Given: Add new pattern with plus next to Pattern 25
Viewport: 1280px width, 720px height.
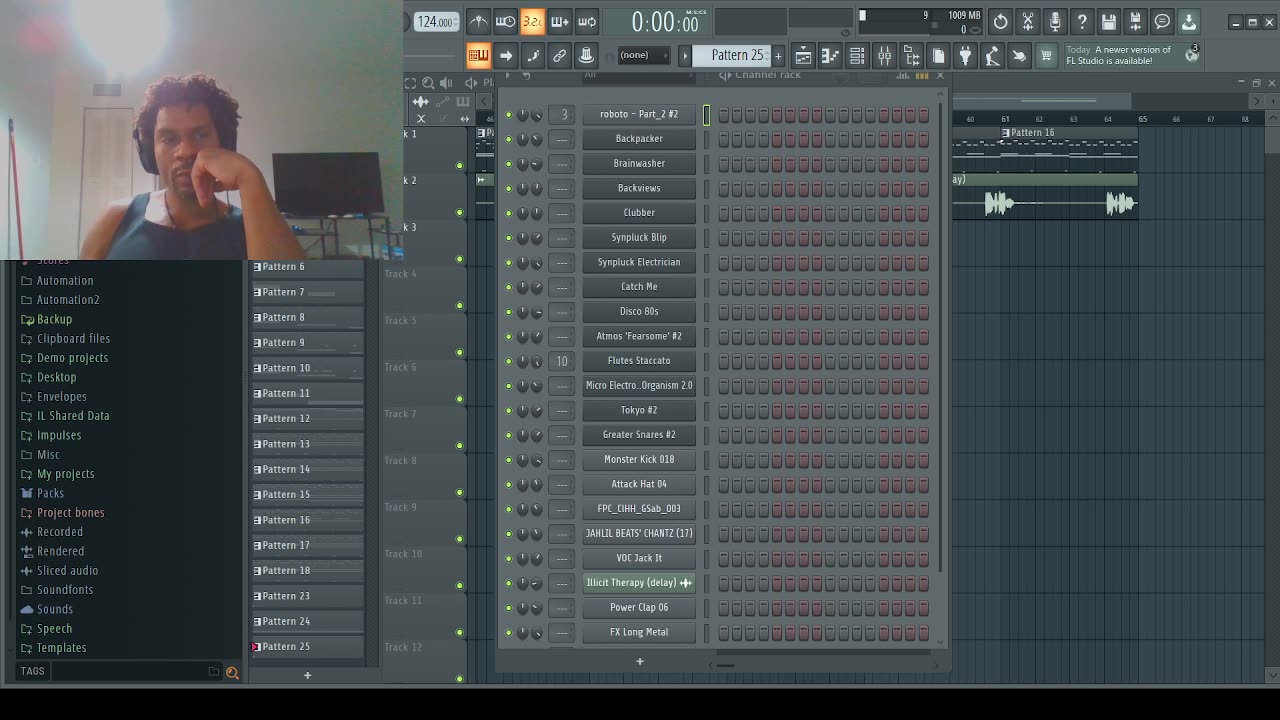Looking at the screenshot, I should point(778,56).
